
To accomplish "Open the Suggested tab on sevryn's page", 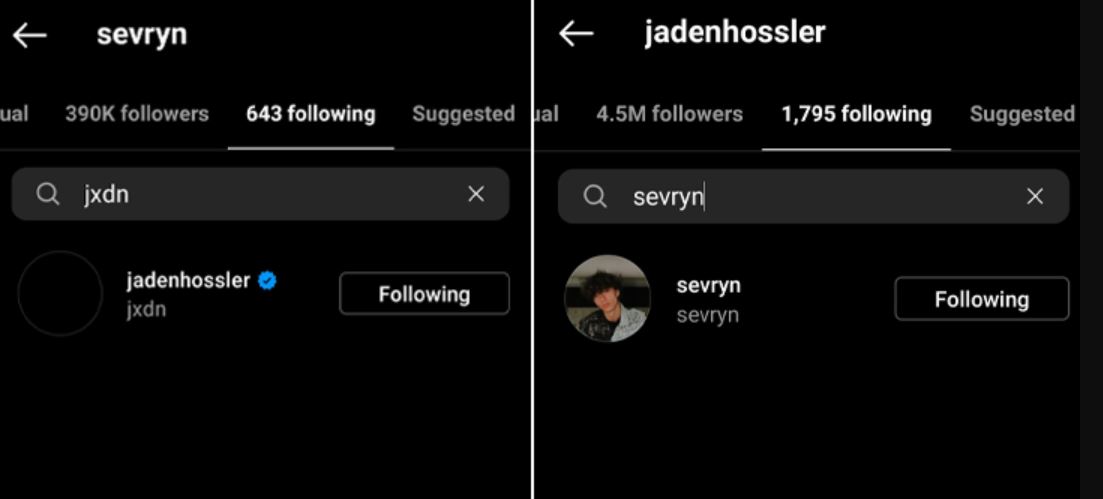I will click(464, 114).
